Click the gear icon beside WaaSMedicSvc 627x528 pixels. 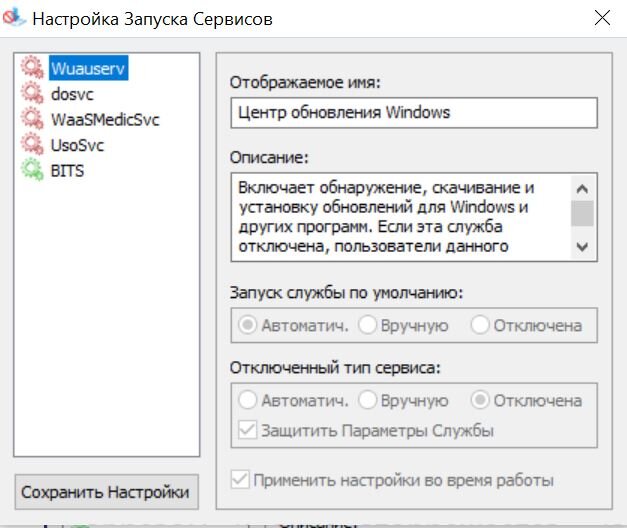pyautogui.click(x=32, y=119)
